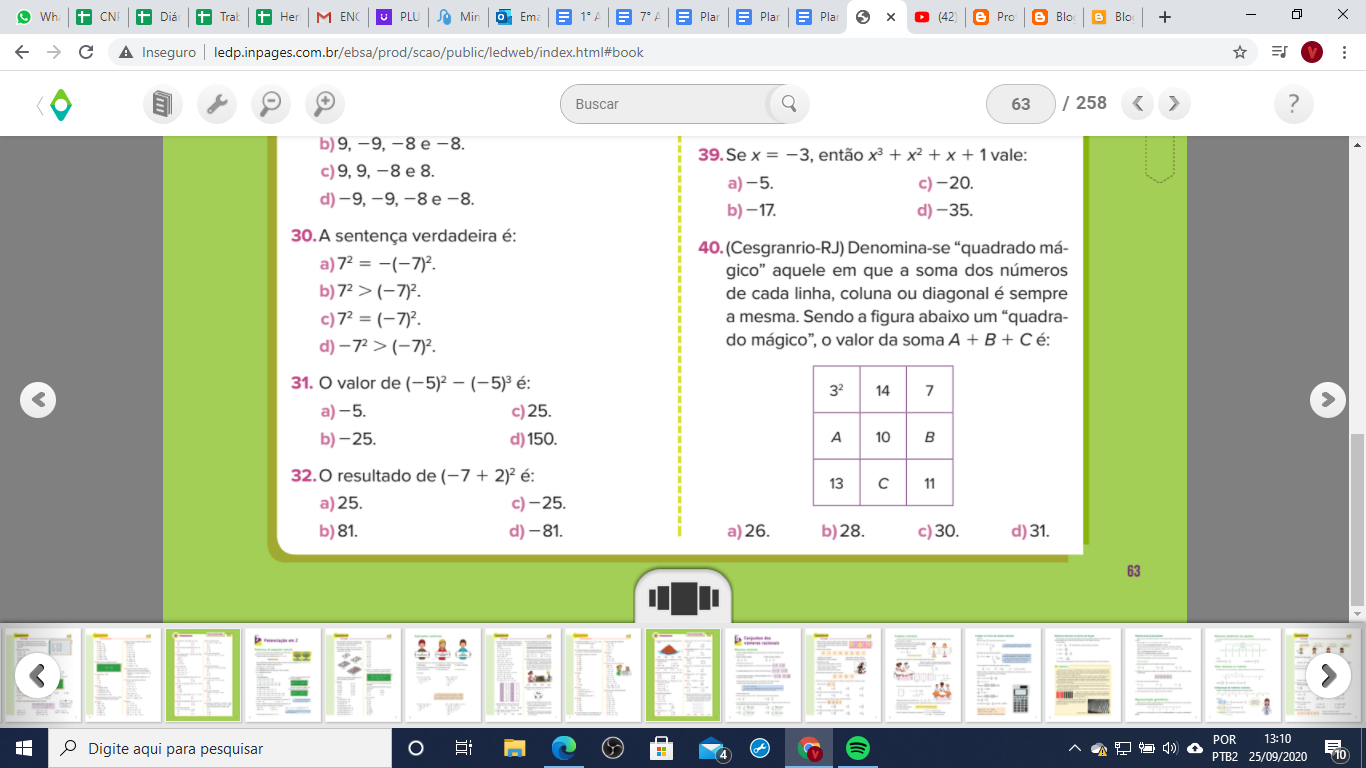This screenshot has width=1366, height=768.
Task: Click question 39 answer option c) −20.
Action: (946, 183)
